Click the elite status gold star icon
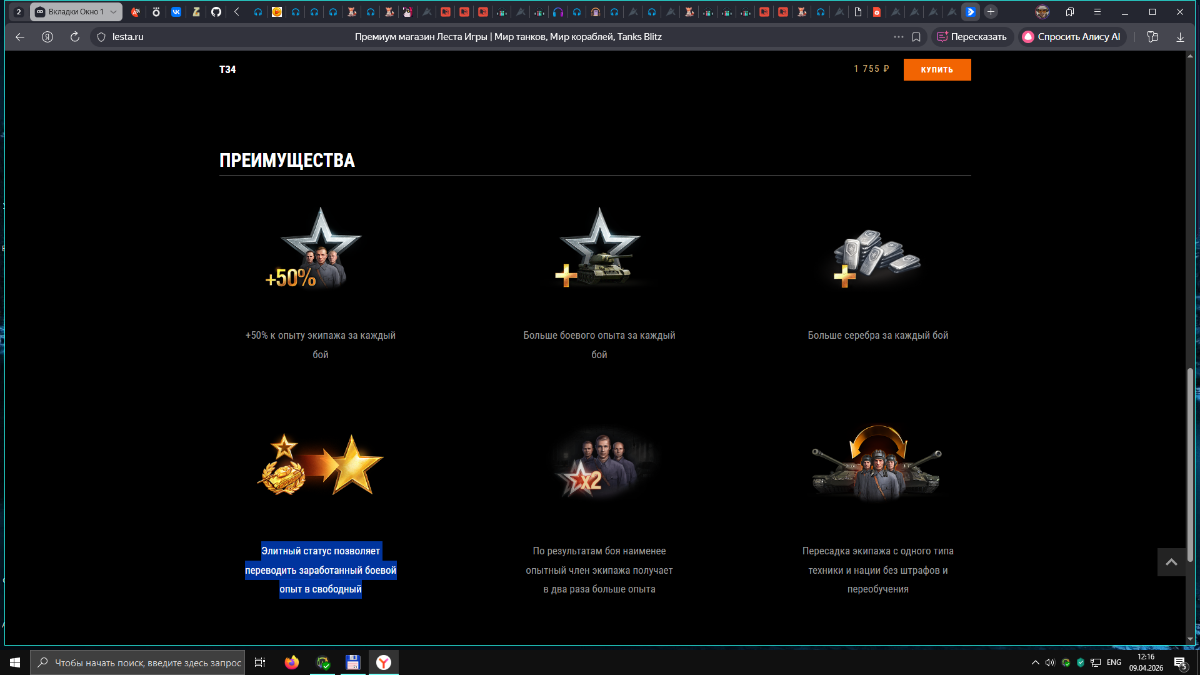Viewport: 1200px width, 675px height. click(x=322, y=464)
